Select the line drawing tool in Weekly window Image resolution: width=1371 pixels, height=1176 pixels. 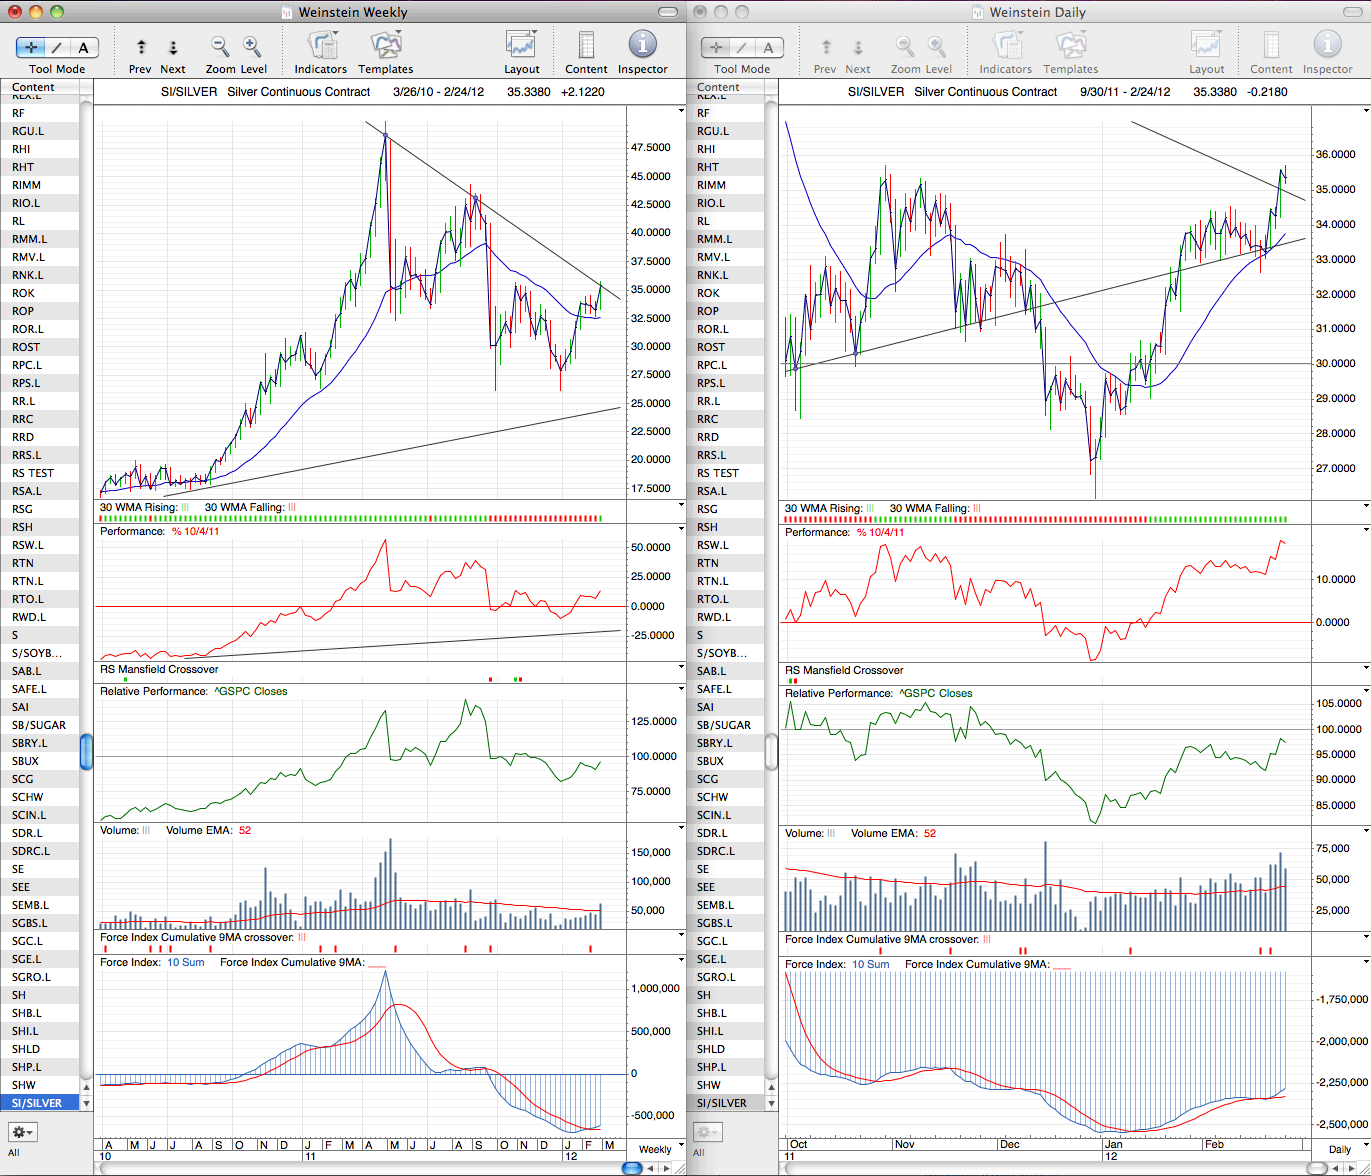tap(57, 47)
